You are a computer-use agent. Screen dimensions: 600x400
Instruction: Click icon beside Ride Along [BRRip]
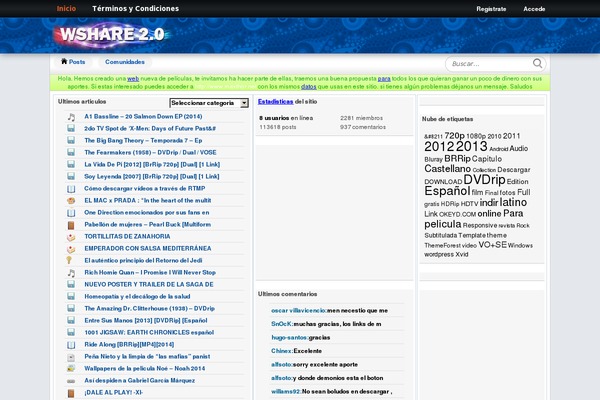(x=71, y=345)
